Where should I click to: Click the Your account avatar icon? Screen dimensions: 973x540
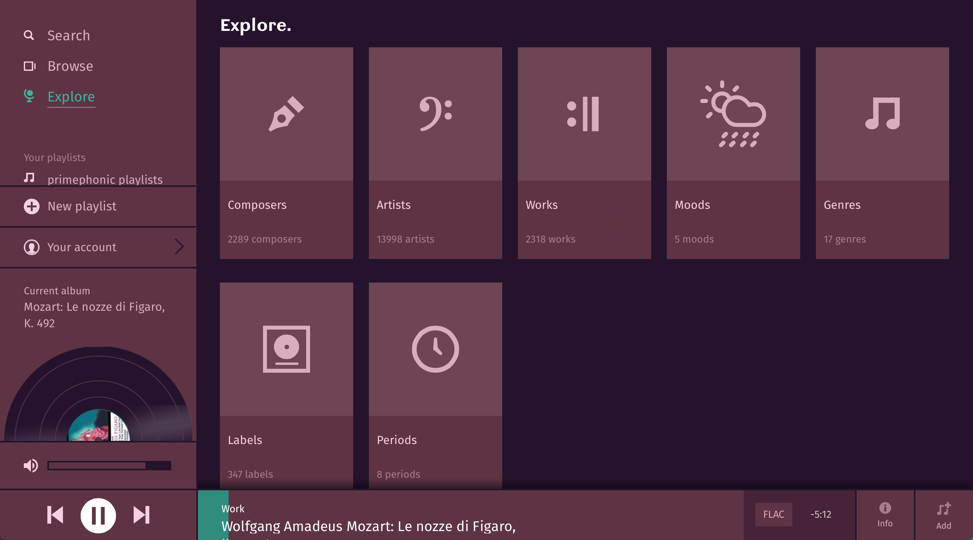click(x=31, y=247)
